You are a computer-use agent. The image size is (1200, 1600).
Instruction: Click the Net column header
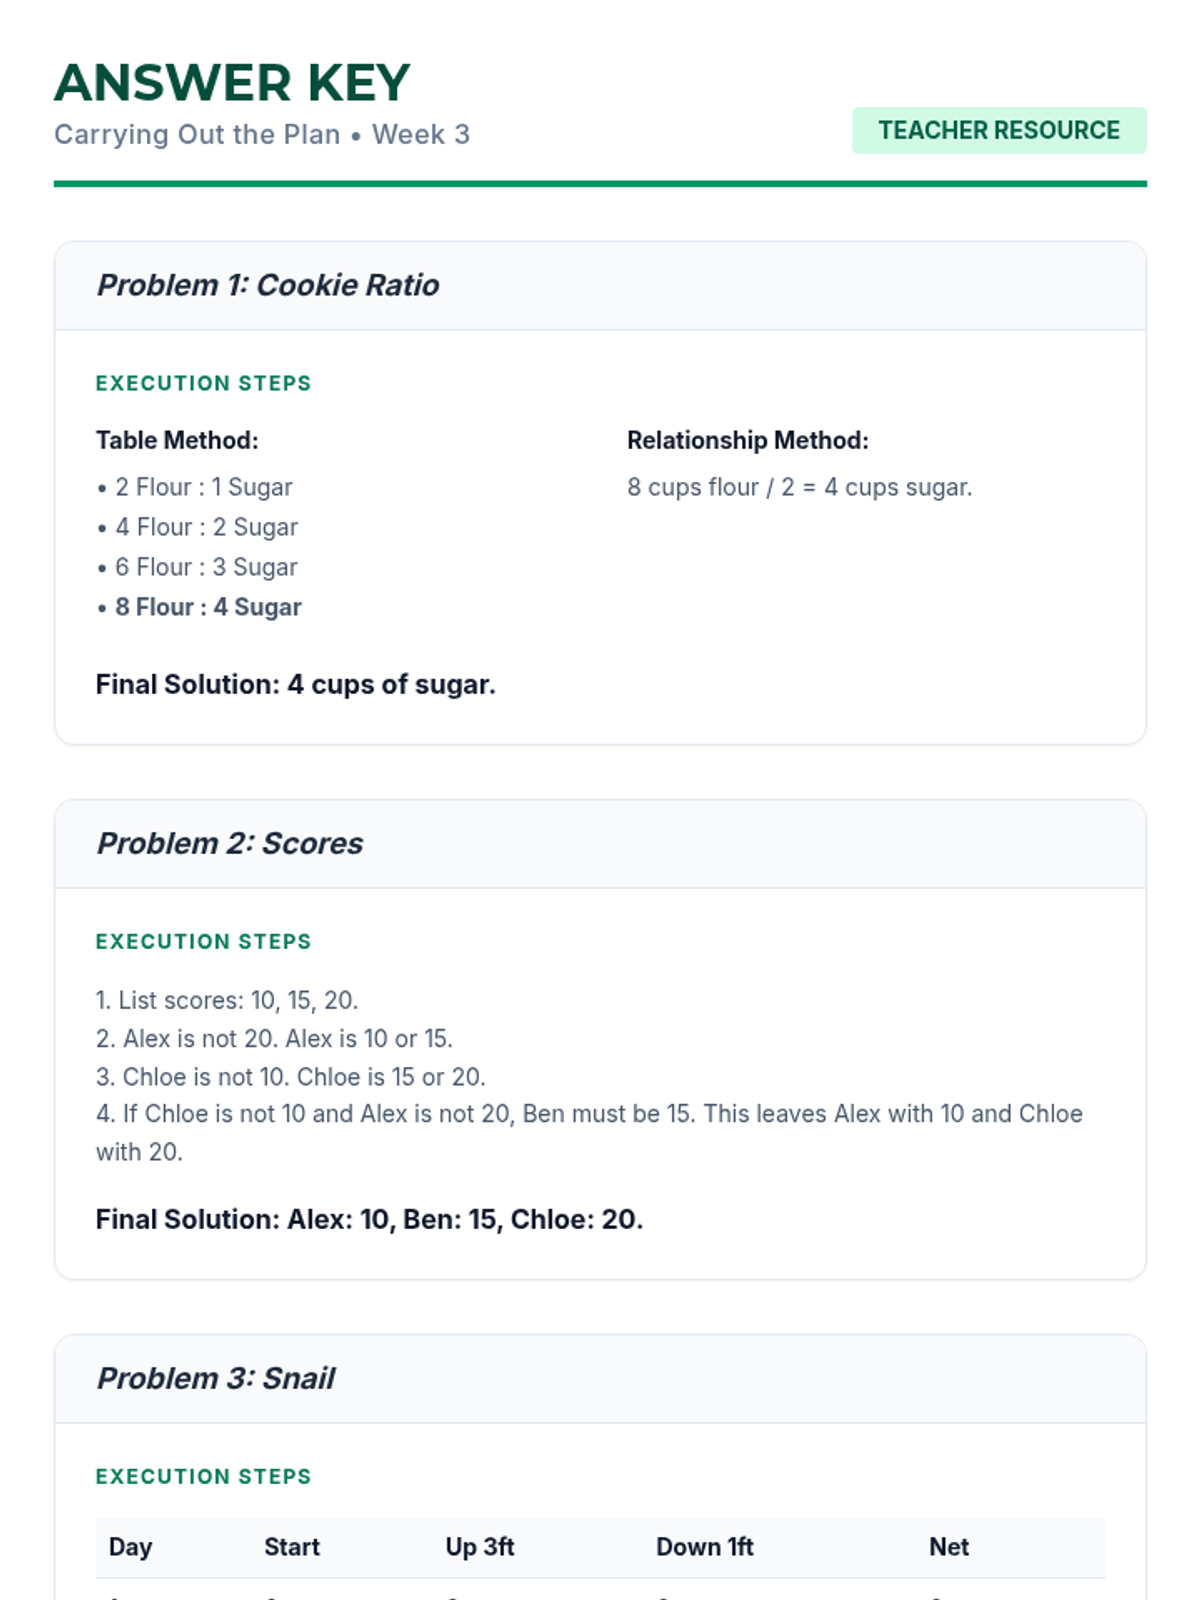(948, 1547)
